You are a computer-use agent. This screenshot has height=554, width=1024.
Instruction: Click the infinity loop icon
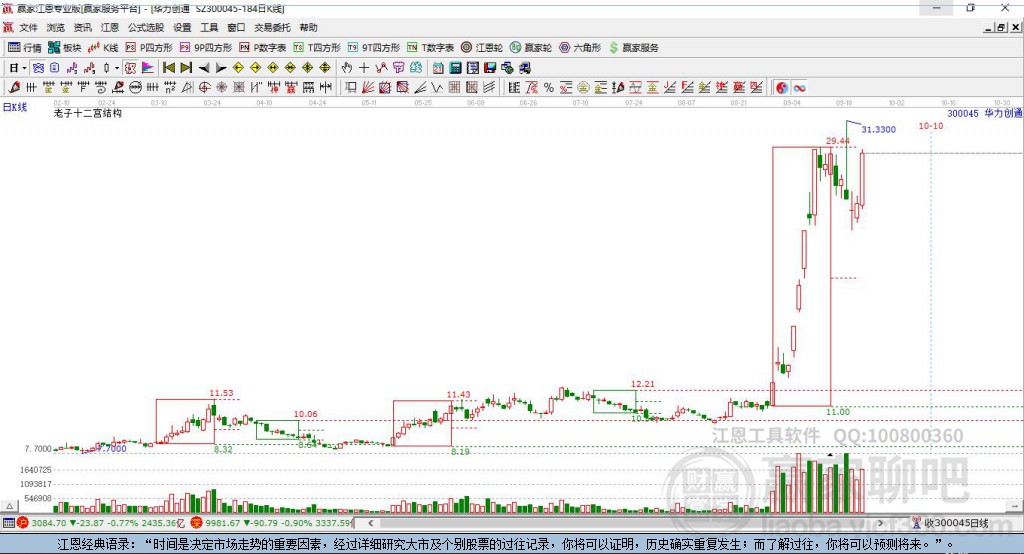[799, 88]
